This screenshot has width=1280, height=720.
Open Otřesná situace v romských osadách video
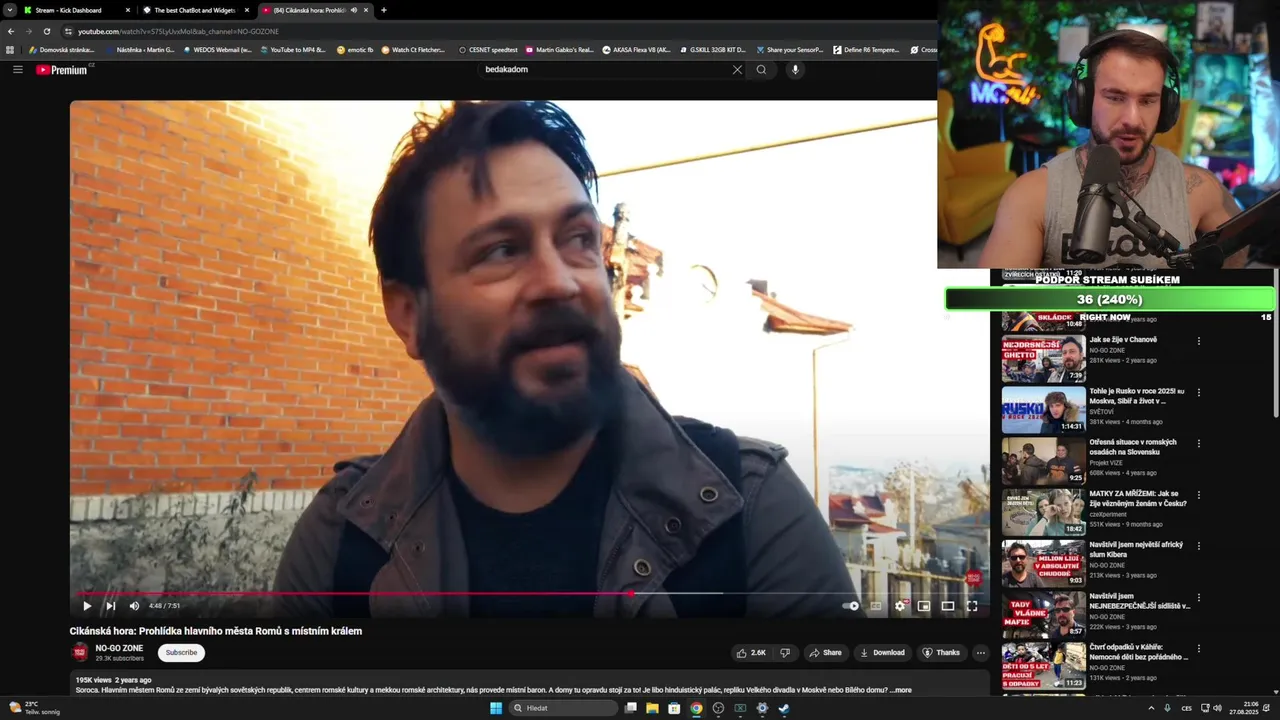tap(1133, 447)
